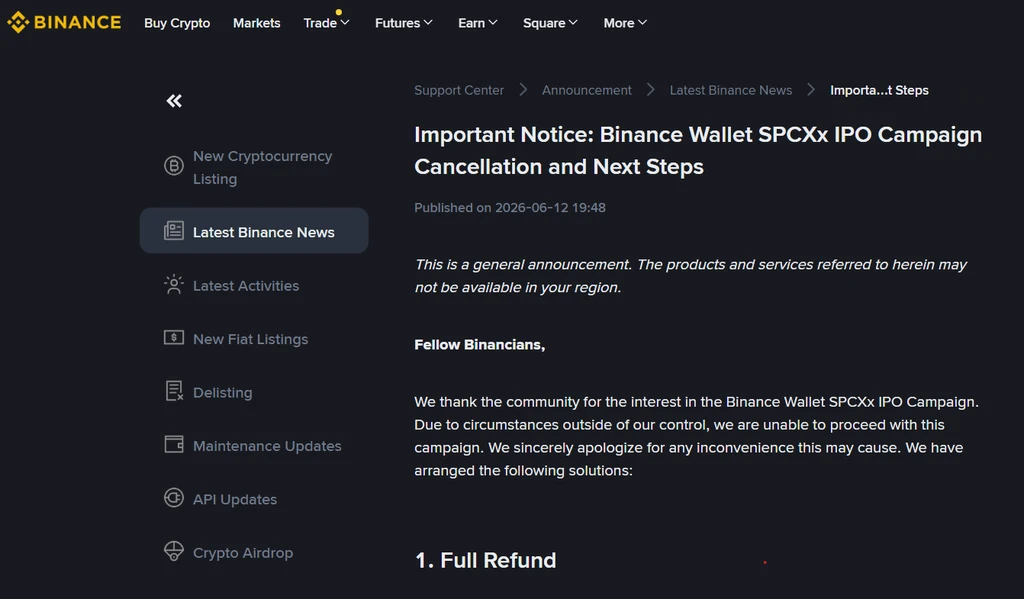
Task: Go to the Markets page
Action: click(257, 23)
